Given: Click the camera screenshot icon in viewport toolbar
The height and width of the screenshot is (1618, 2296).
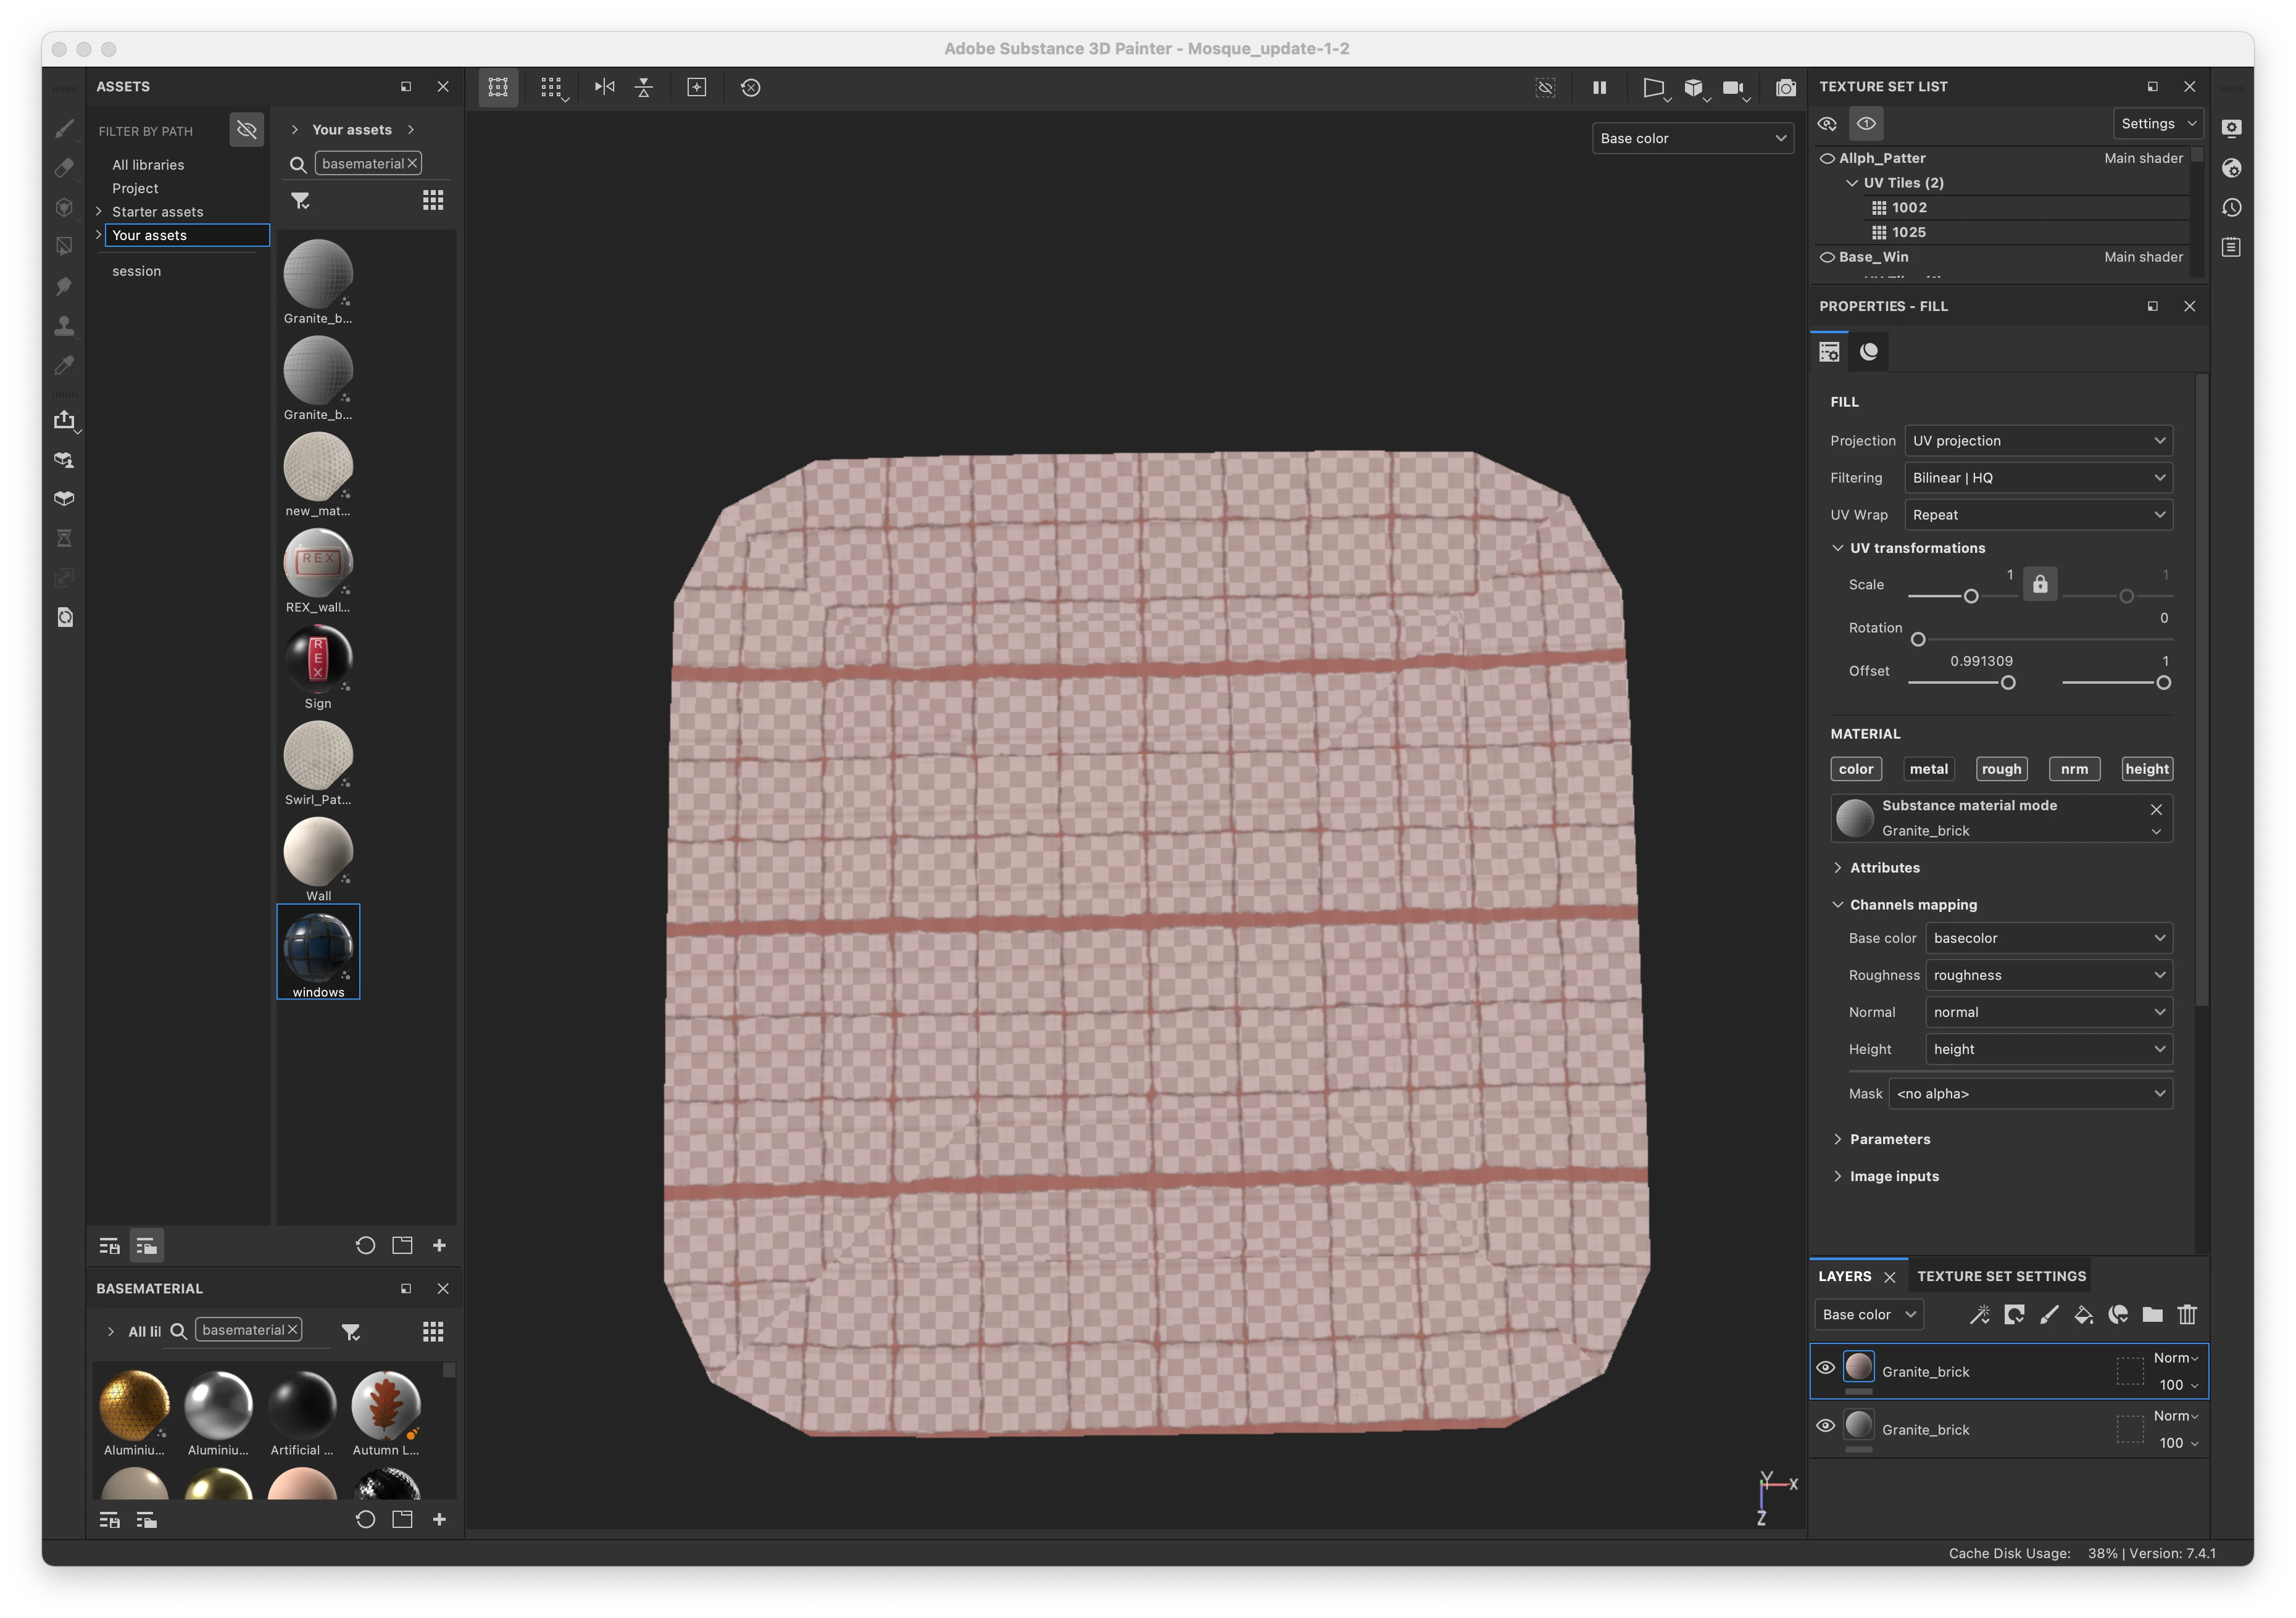Looking at the screenshot, I should pyautogui.click(x=1785, y=88).
